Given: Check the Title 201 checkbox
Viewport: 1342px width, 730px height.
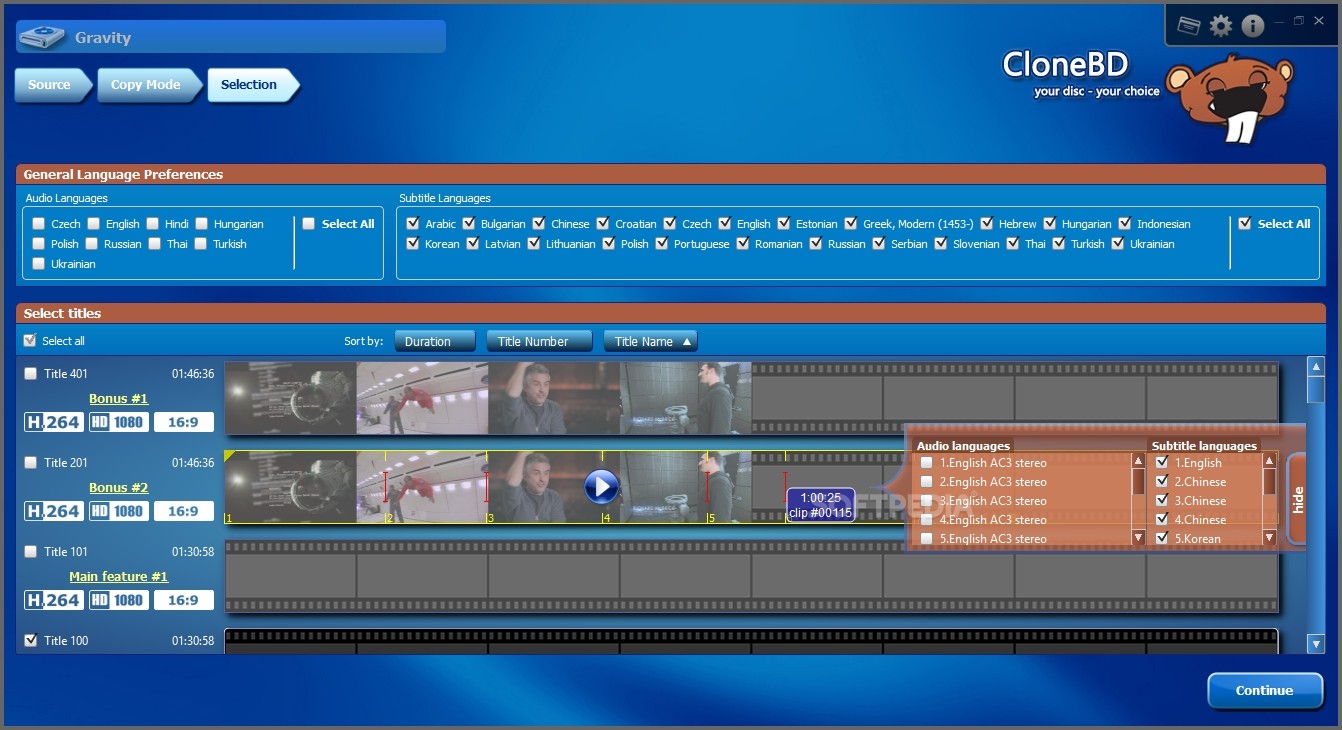Looking at the screenshot, I should [30, 463].
